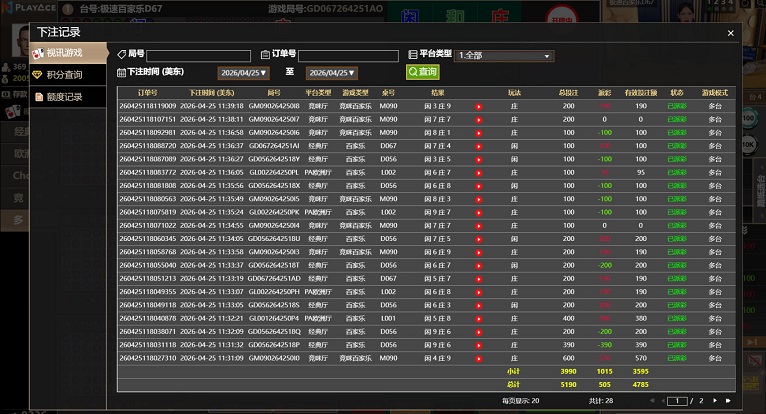Open the start date picker 2026/04/25

(x=244, y=73)
